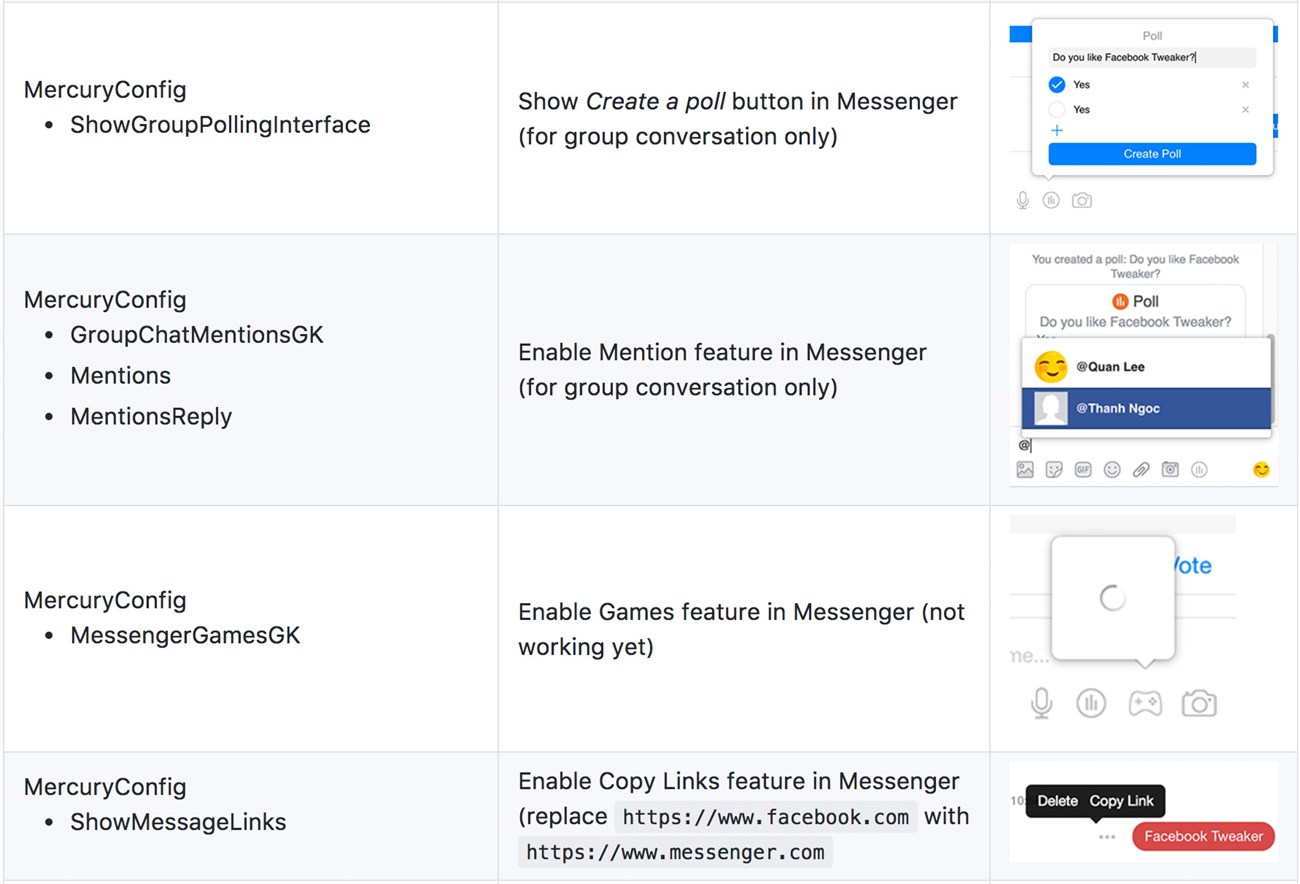Select the game controller icon

coord(1145,702)
